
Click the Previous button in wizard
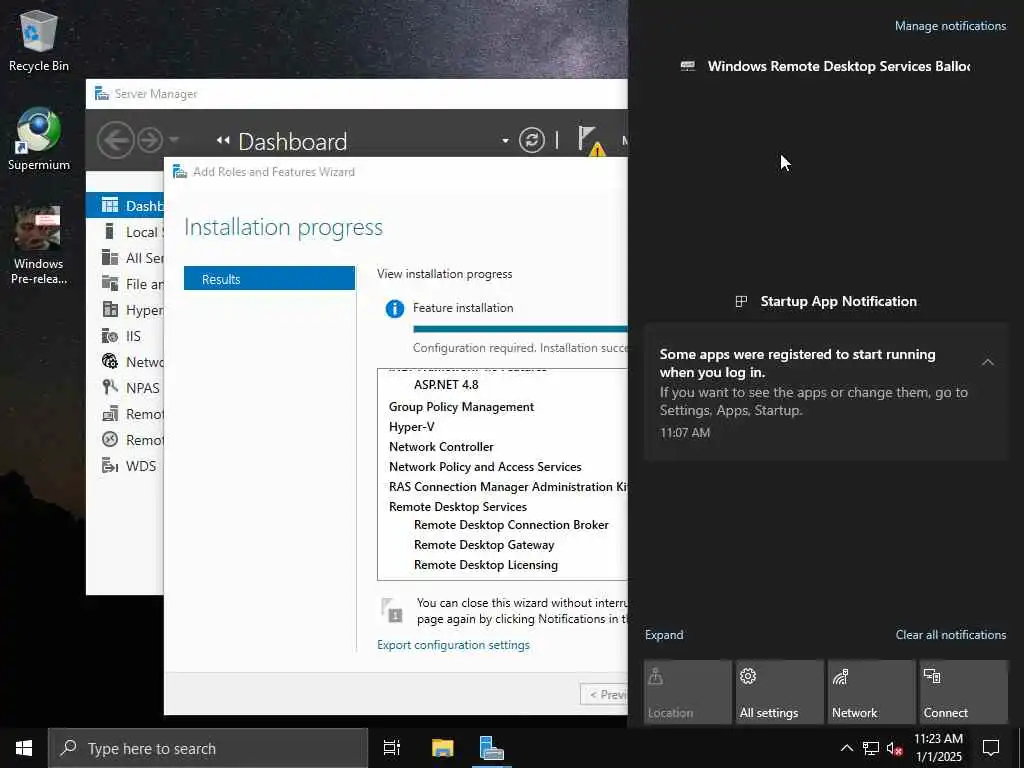[x=603, y=694]
